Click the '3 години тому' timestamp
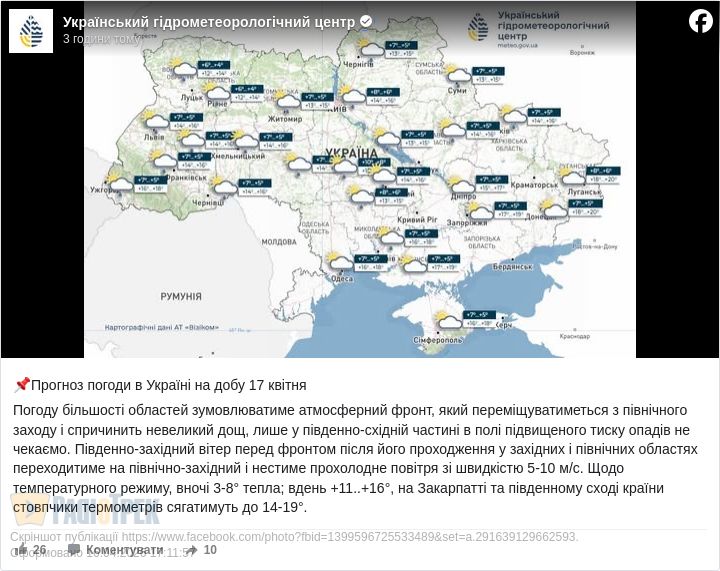The width and height of the screenshot is (720, 571). pos(101,39)
